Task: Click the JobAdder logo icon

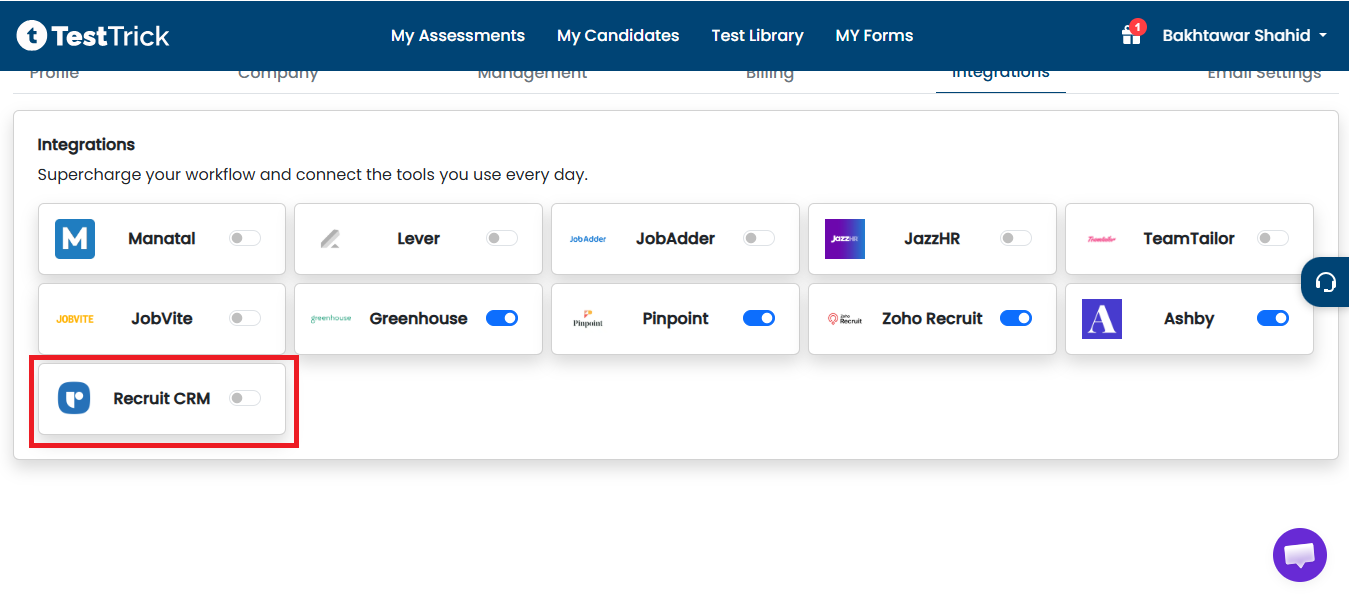Action: (x=588, y=239)
